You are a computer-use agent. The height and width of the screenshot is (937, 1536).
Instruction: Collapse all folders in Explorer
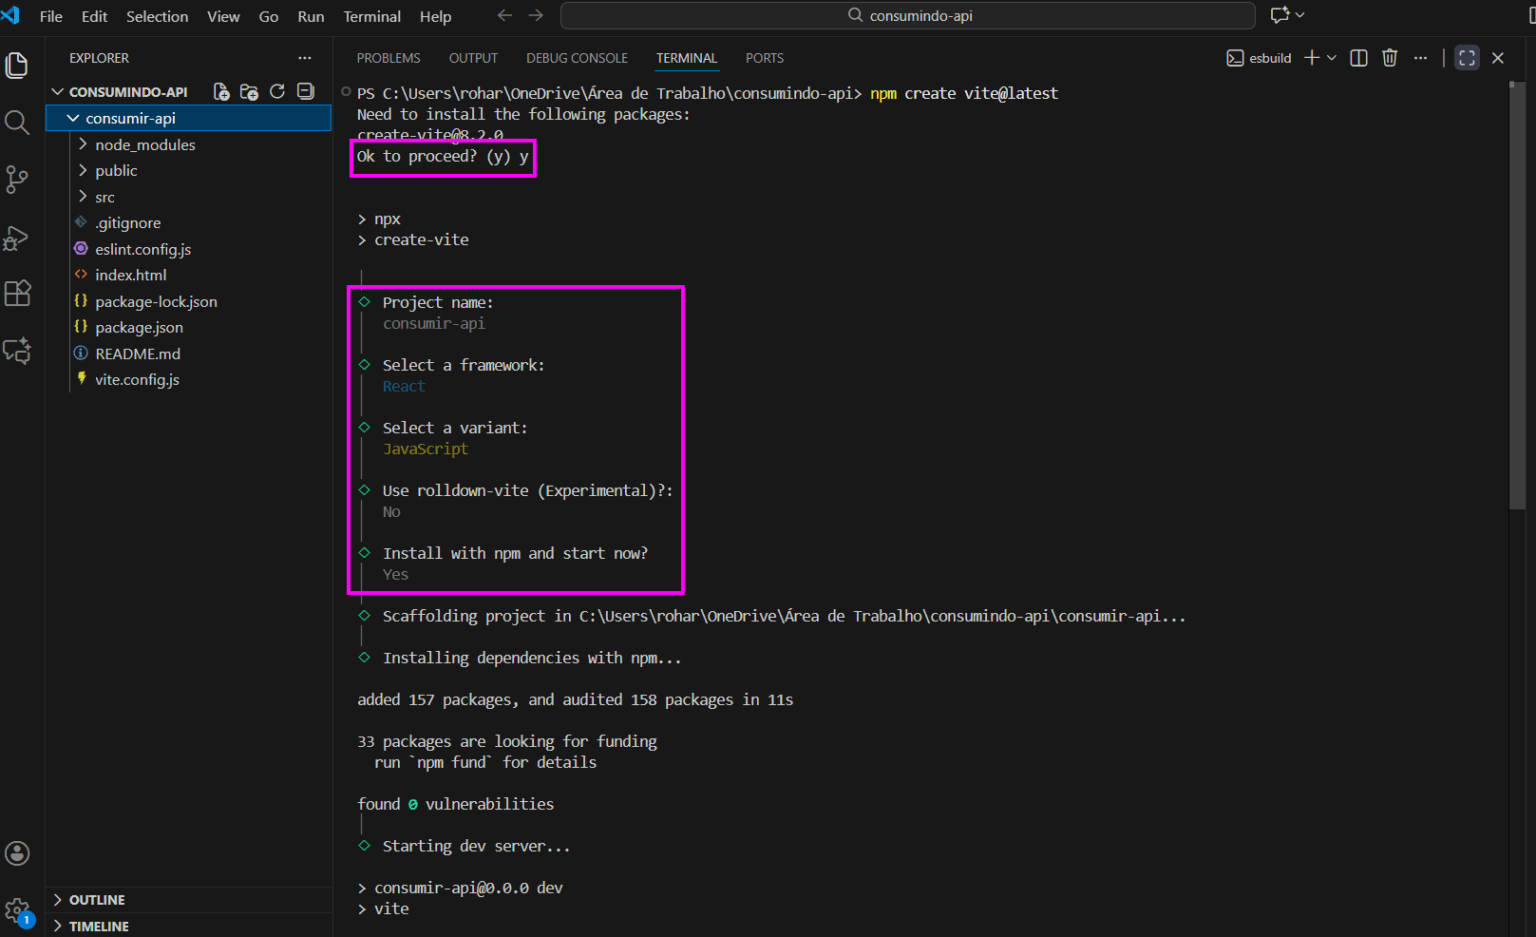coord(306,92)
